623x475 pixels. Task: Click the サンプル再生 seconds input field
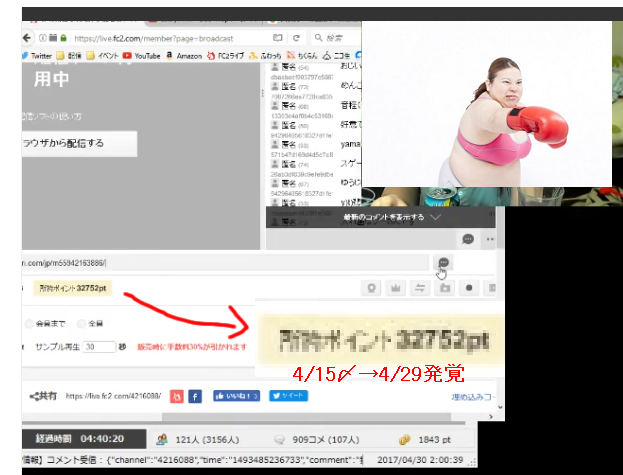(x=99, y=347)
